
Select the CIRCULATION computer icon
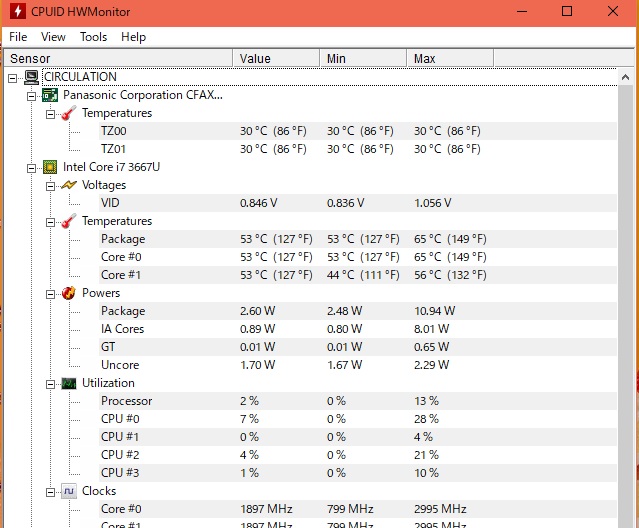(31, 77)
